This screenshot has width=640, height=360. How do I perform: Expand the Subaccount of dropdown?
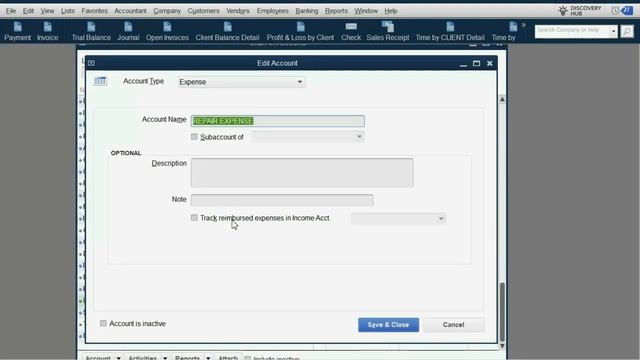[x=359, y=137]
